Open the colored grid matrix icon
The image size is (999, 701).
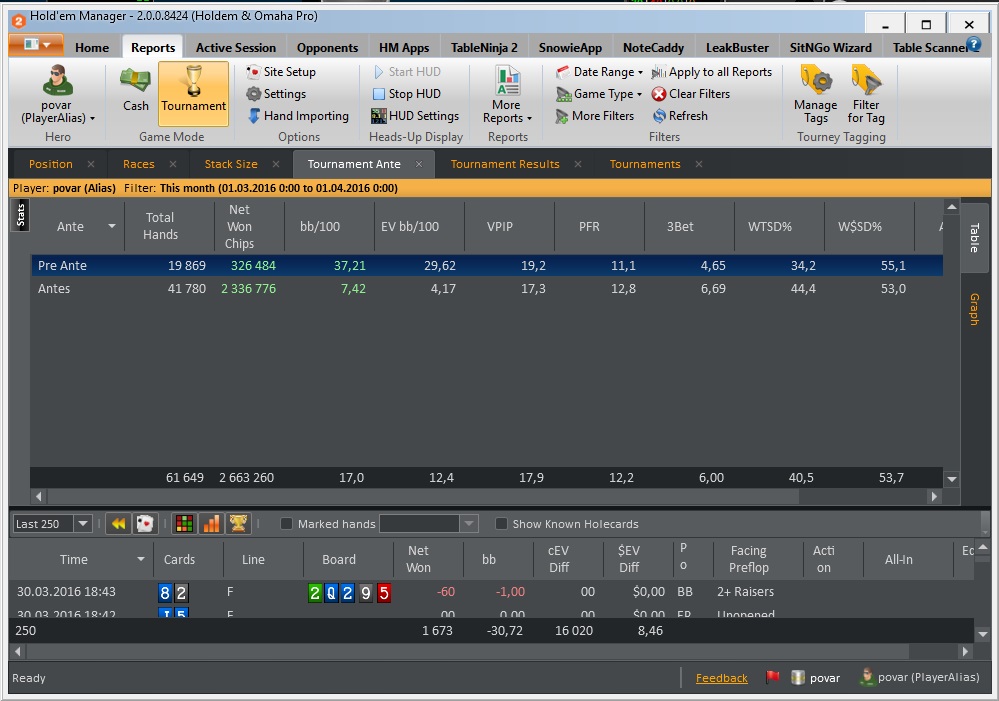pos(184,524)
